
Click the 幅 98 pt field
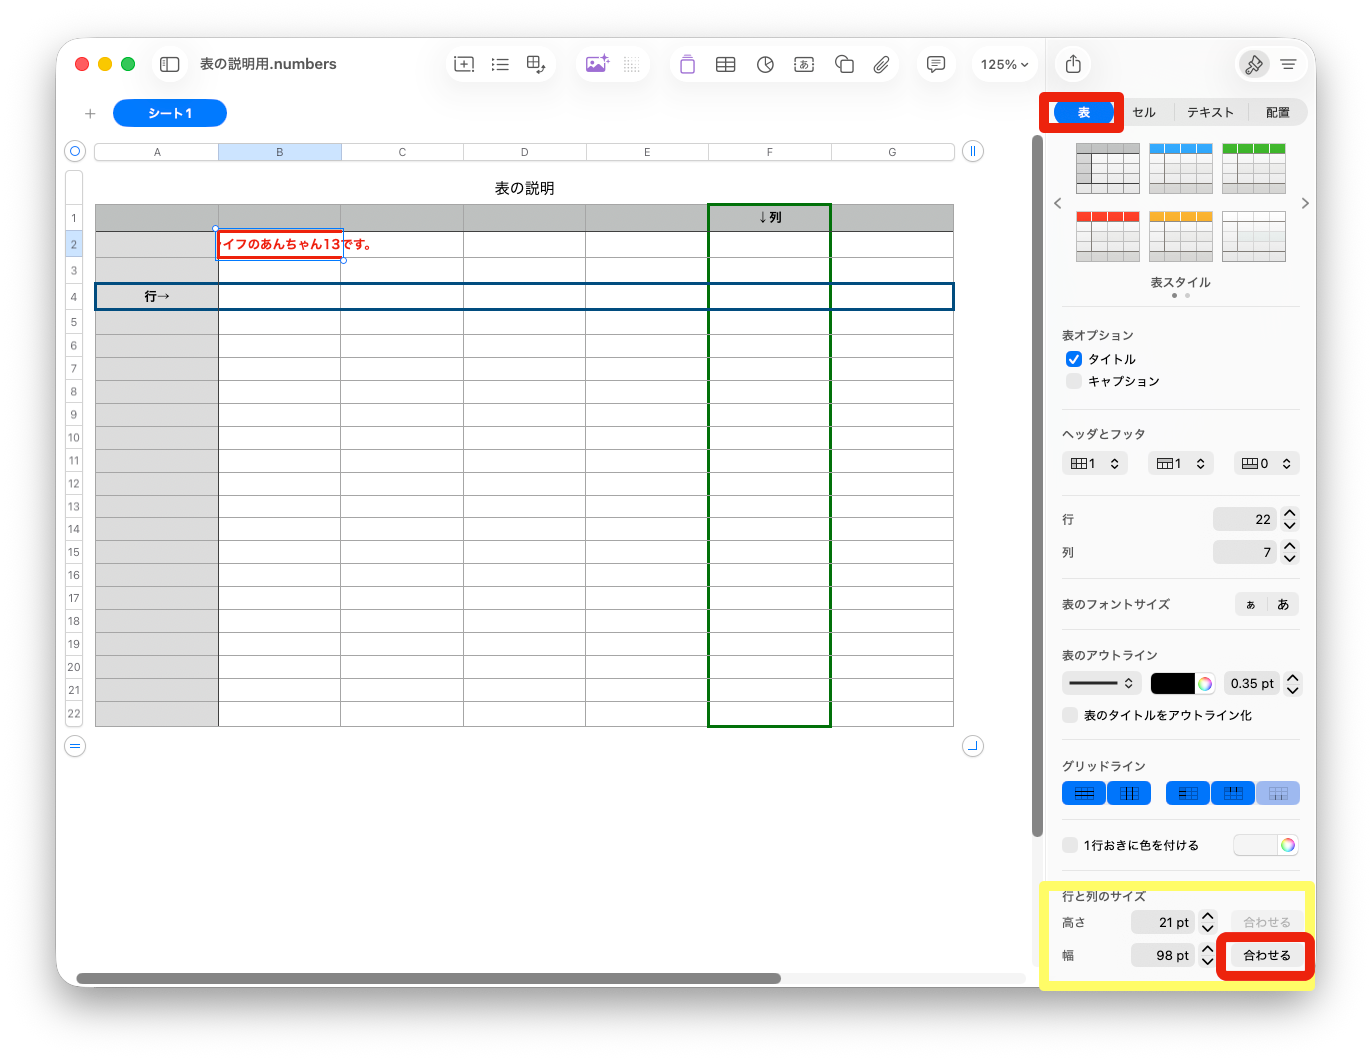(x=1162, y=955)
